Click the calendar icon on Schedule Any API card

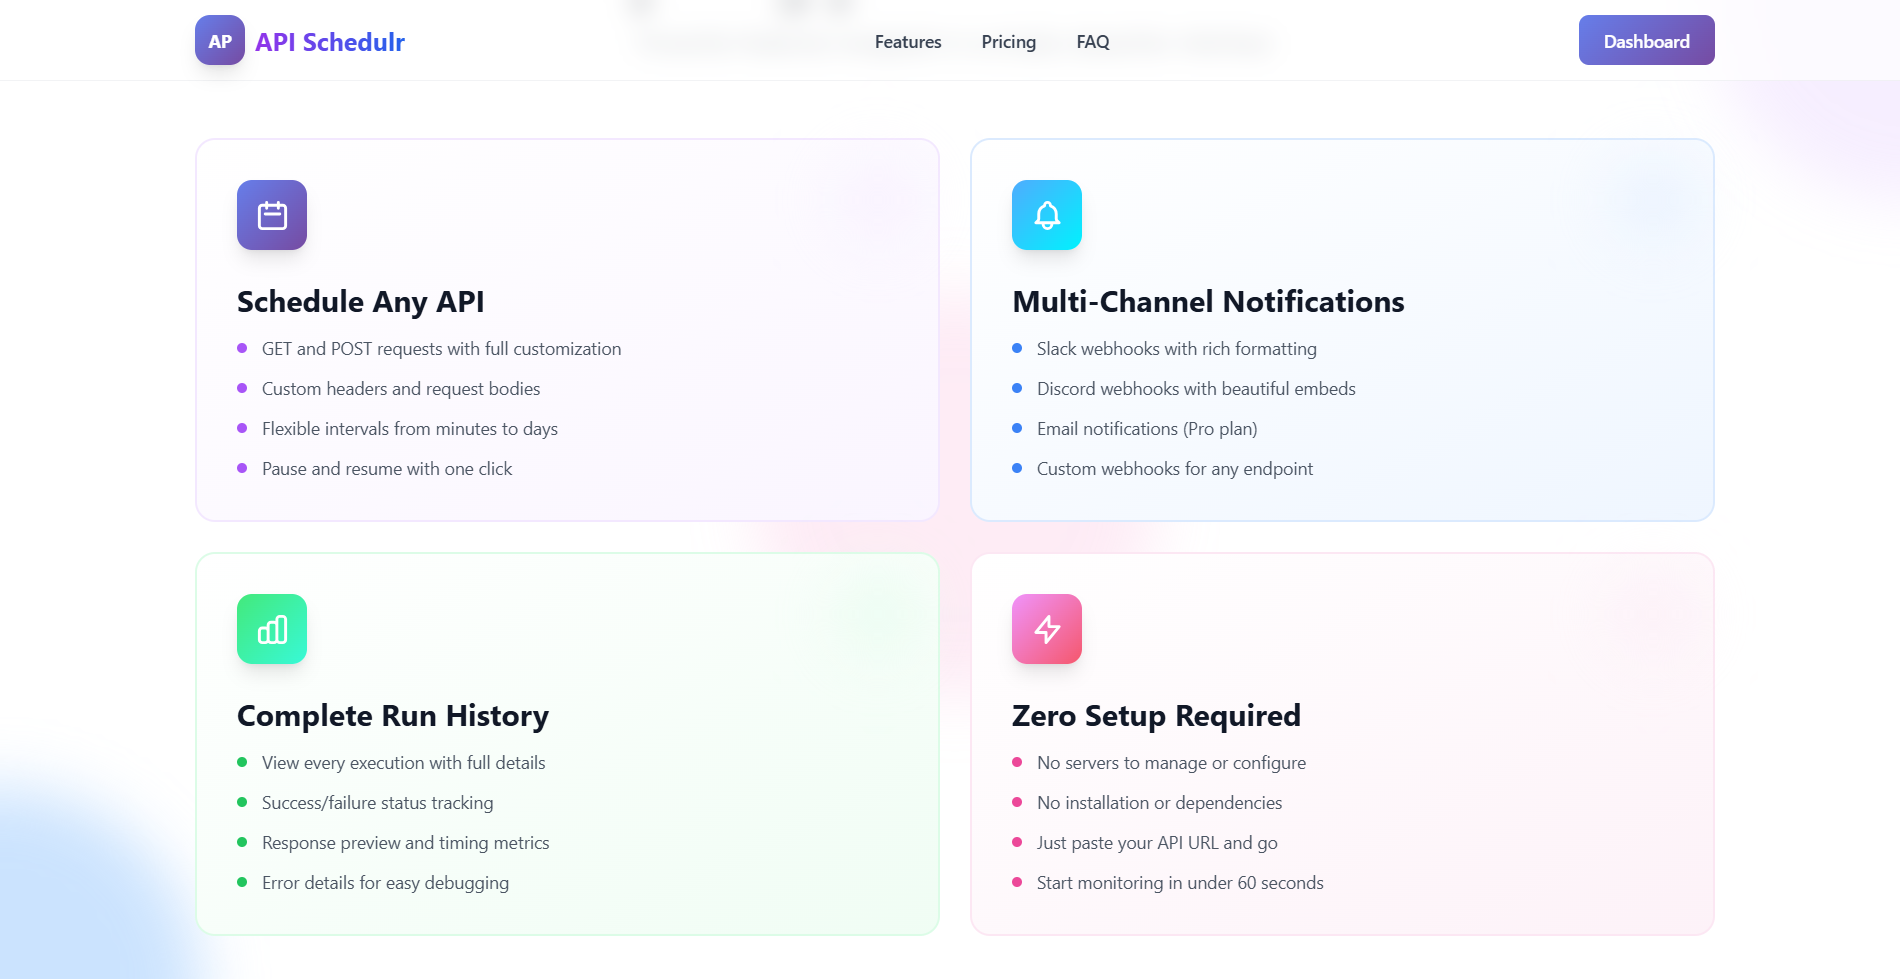(271, 214)
